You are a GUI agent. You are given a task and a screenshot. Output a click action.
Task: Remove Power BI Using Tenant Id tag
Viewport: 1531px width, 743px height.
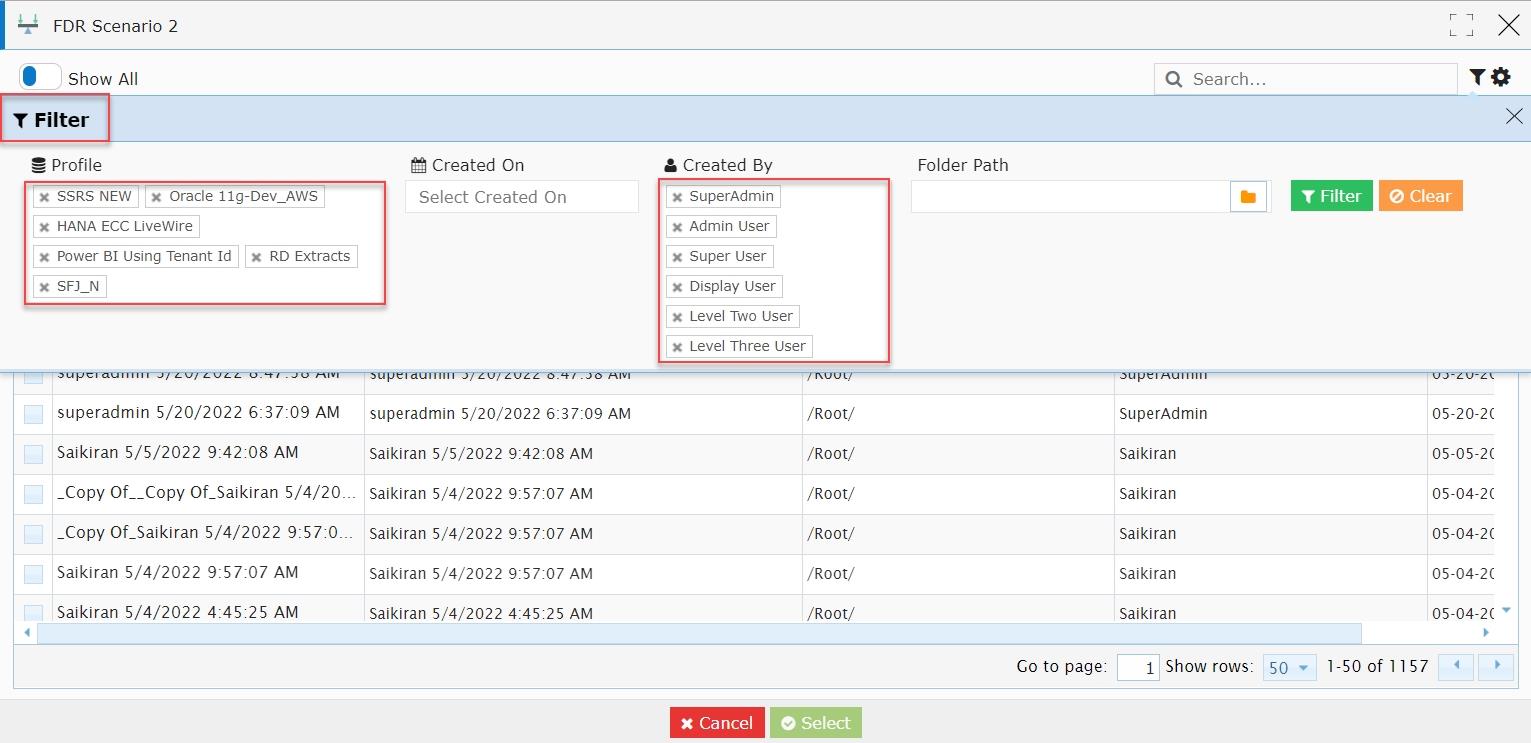coord(44,257)
